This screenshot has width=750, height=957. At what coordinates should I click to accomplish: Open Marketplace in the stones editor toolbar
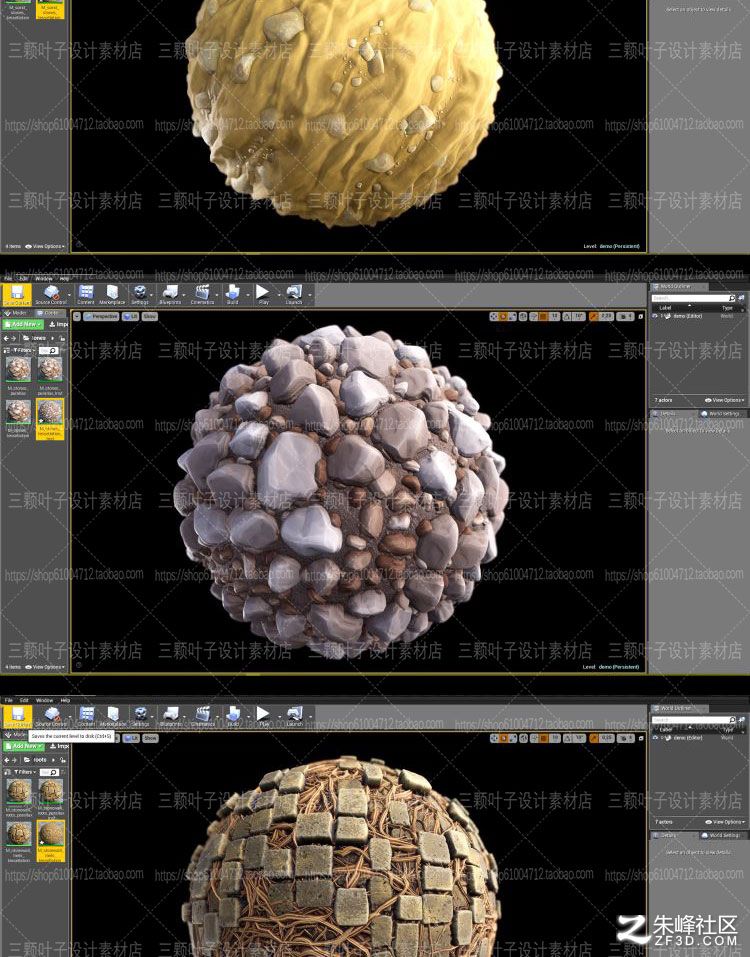coord(112,295)
